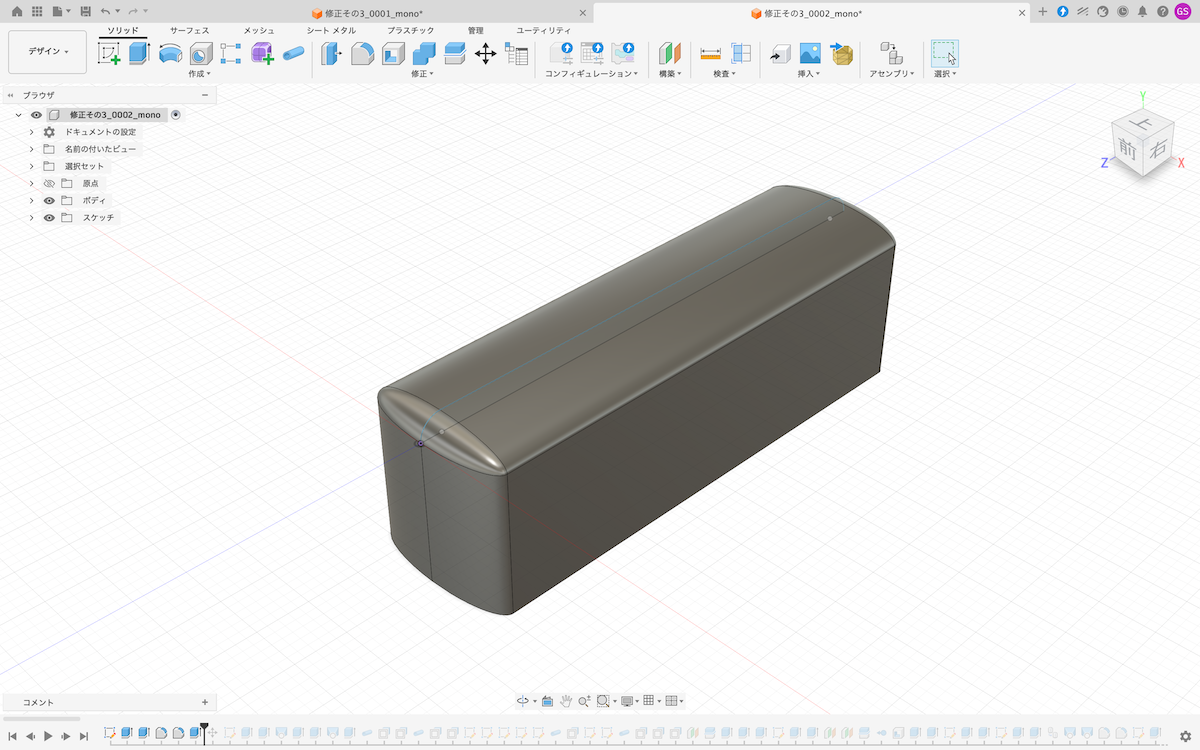Click the timeline rollback marker
This screenshot has width=1200, height=750.
pyautogui.click(x=204, y=732)
